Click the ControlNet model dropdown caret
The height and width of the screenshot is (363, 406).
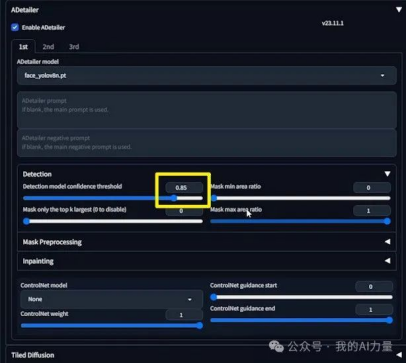pyautogui.click(x=190, y=299)
